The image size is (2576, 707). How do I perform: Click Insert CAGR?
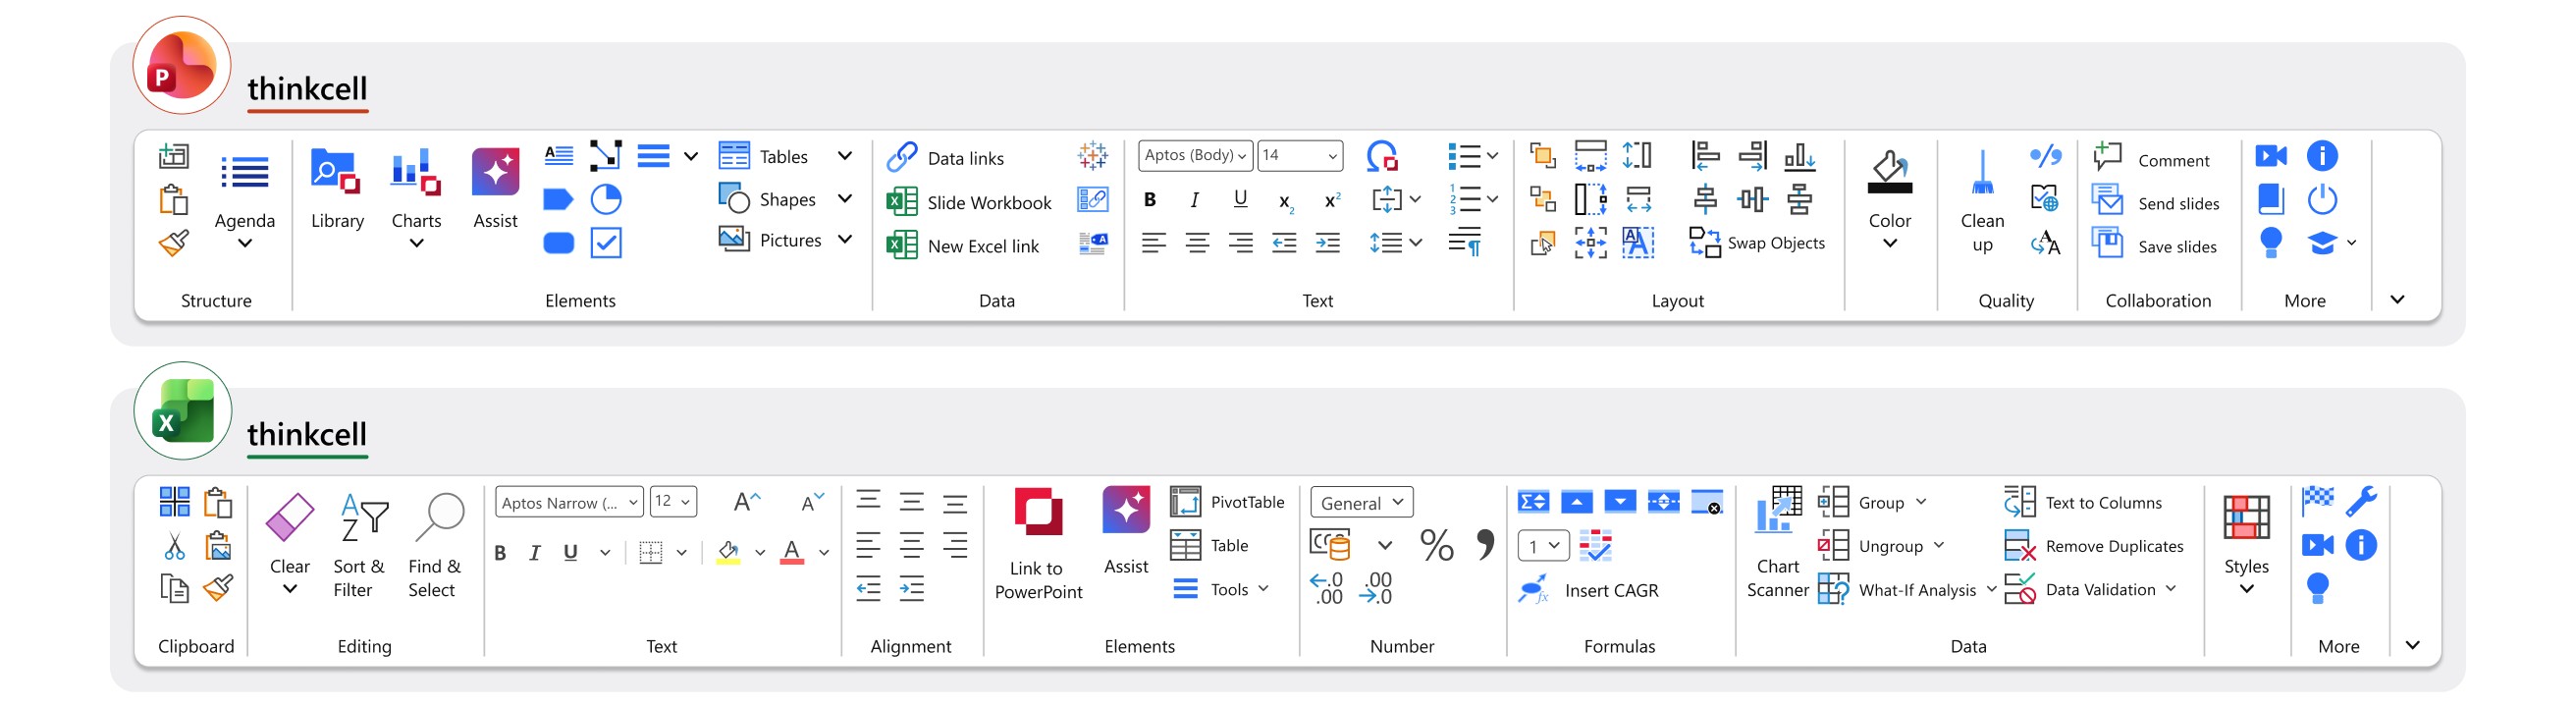coord(1589,589)
